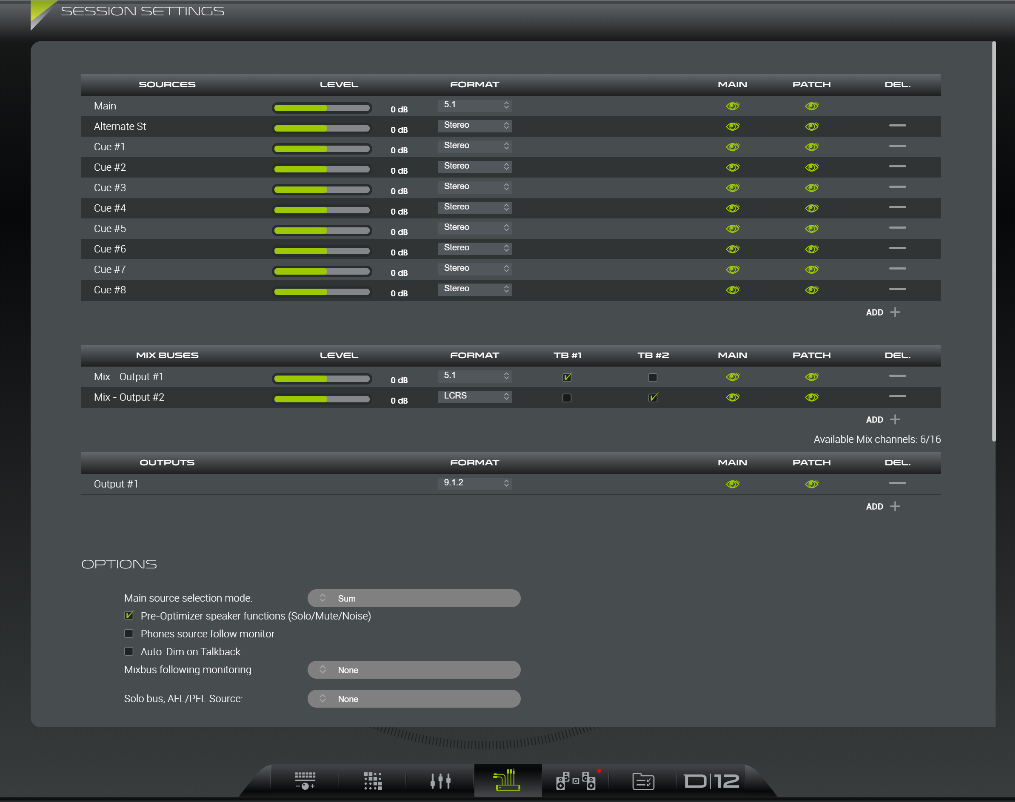The height and width of the screenshot is (802, 1015).
Task: Delete the Alternate St source
Action: click(897, 126)
